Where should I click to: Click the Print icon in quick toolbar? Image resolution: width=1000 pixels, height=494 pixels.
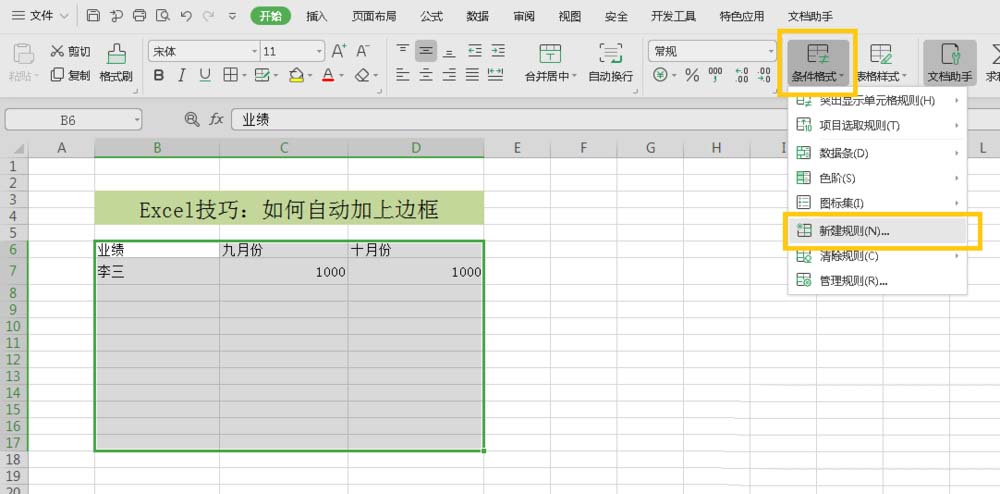[140, 16]
